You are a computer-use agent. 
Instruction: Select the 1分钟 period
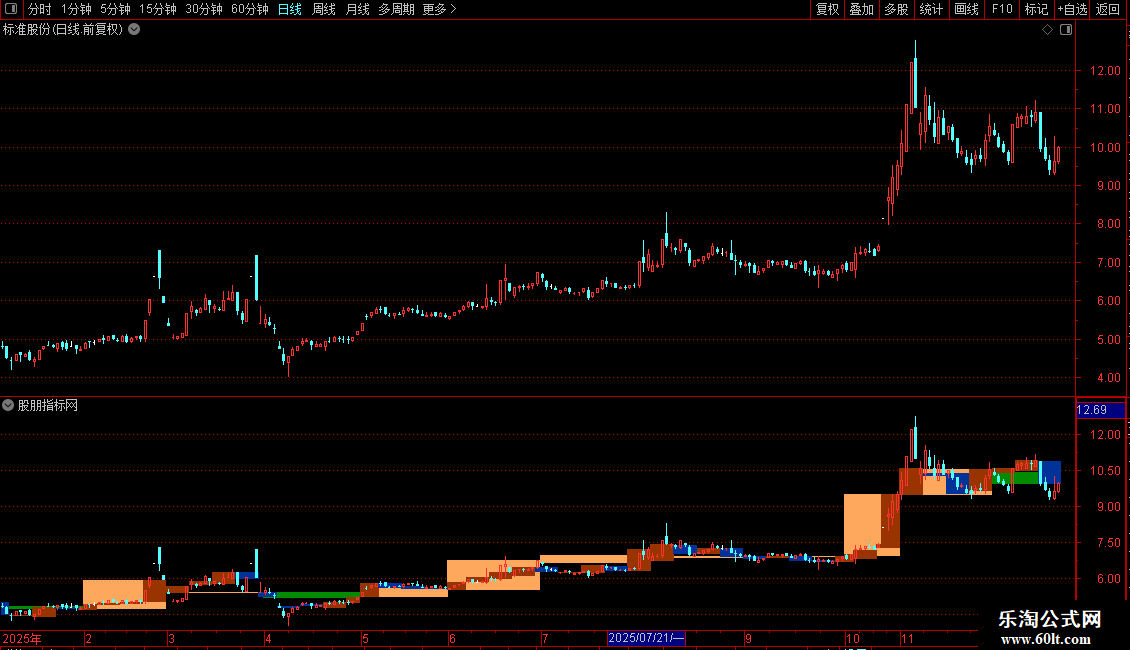pyautogui.click(x=76, y=9)
